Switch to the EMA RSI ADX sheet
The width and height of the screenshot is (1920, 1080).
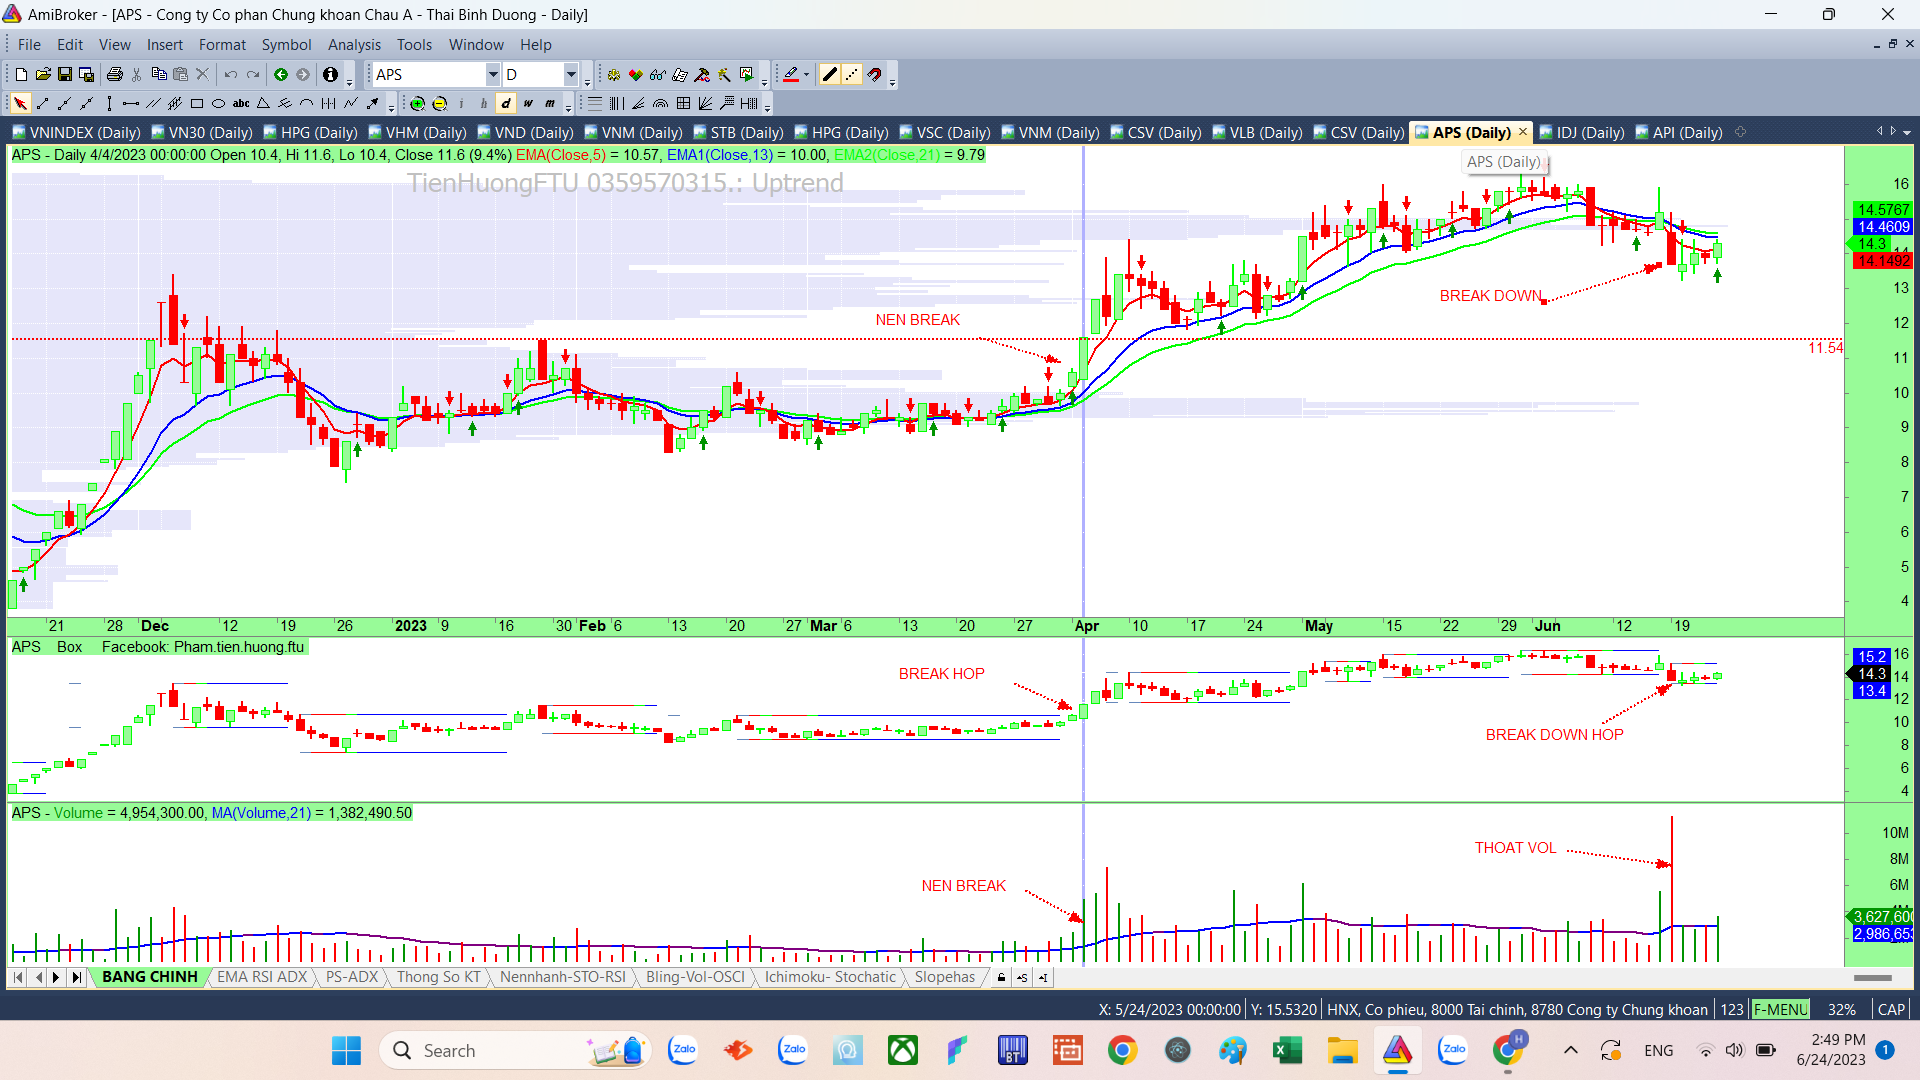(262, 977)
